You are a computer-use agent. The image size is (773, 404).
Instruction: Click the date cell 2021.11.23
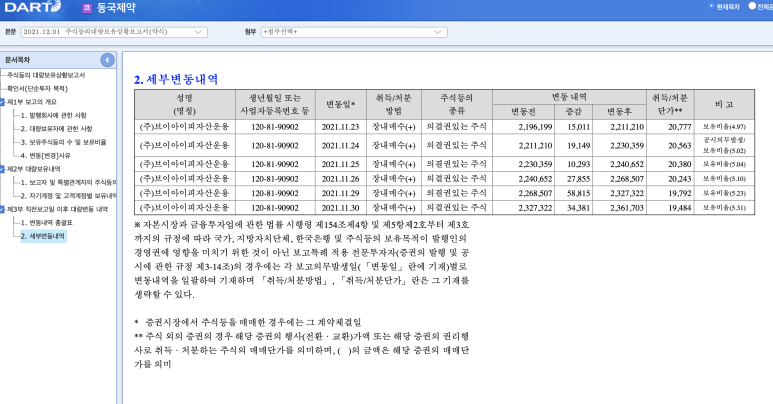(x=341, y=127)
